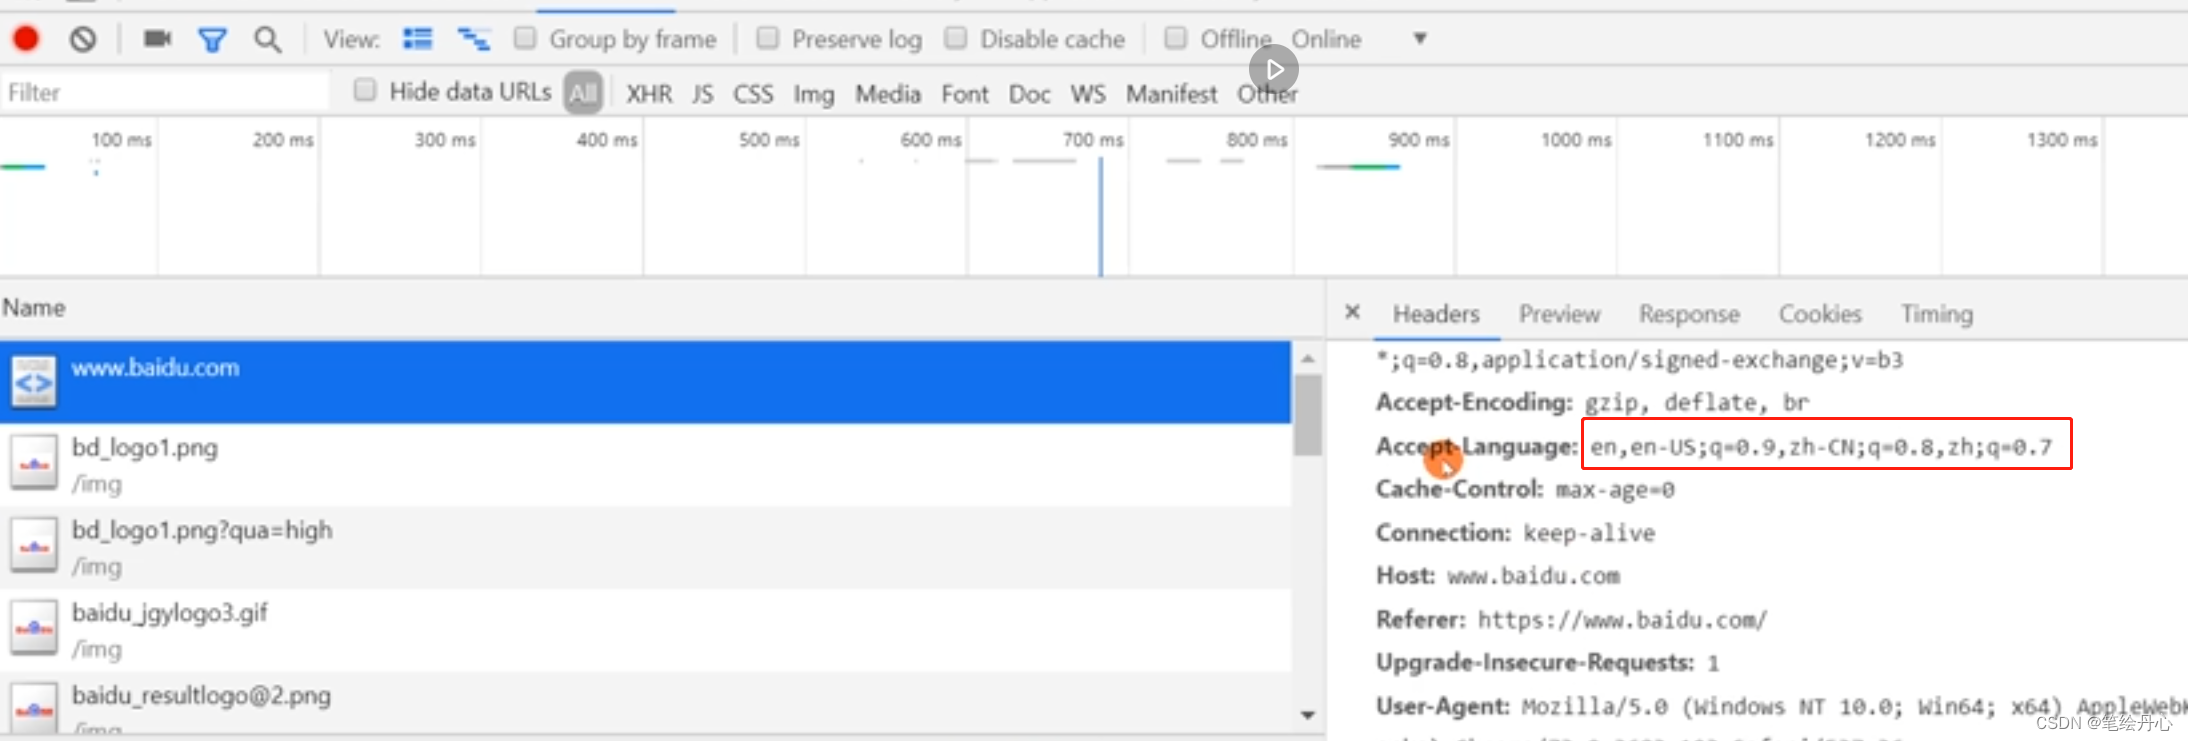The height and width of the screenshot is (741, 2188).
Task: Filter requests by Media
Action: 888,94
